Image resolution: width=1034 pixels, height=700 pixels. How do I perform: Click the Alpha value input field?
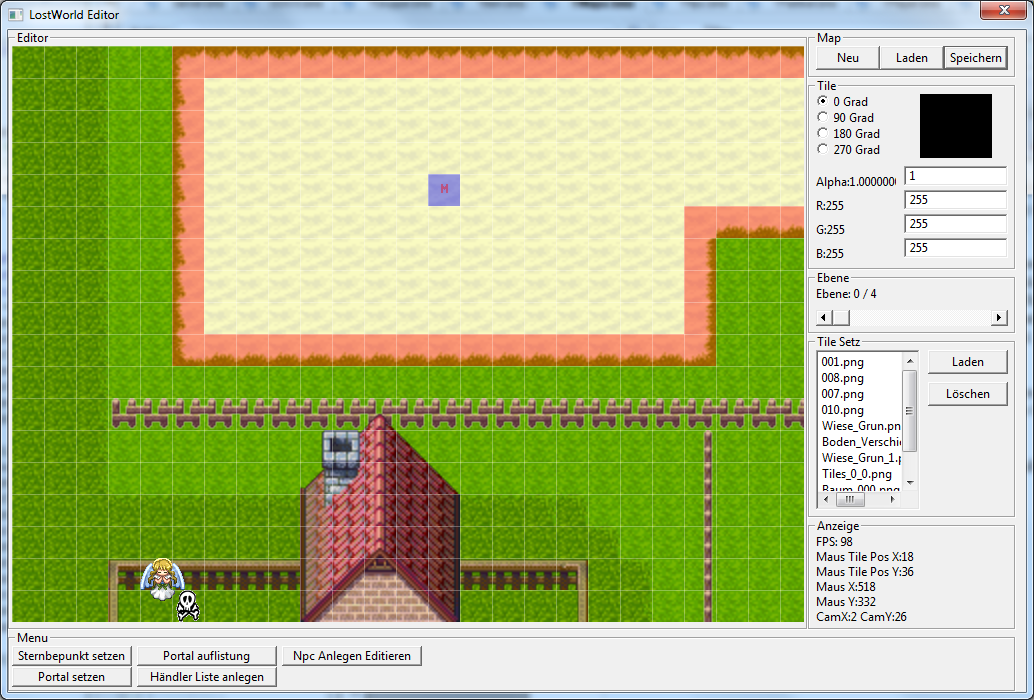pyautogui.click(x=956, y=176)
